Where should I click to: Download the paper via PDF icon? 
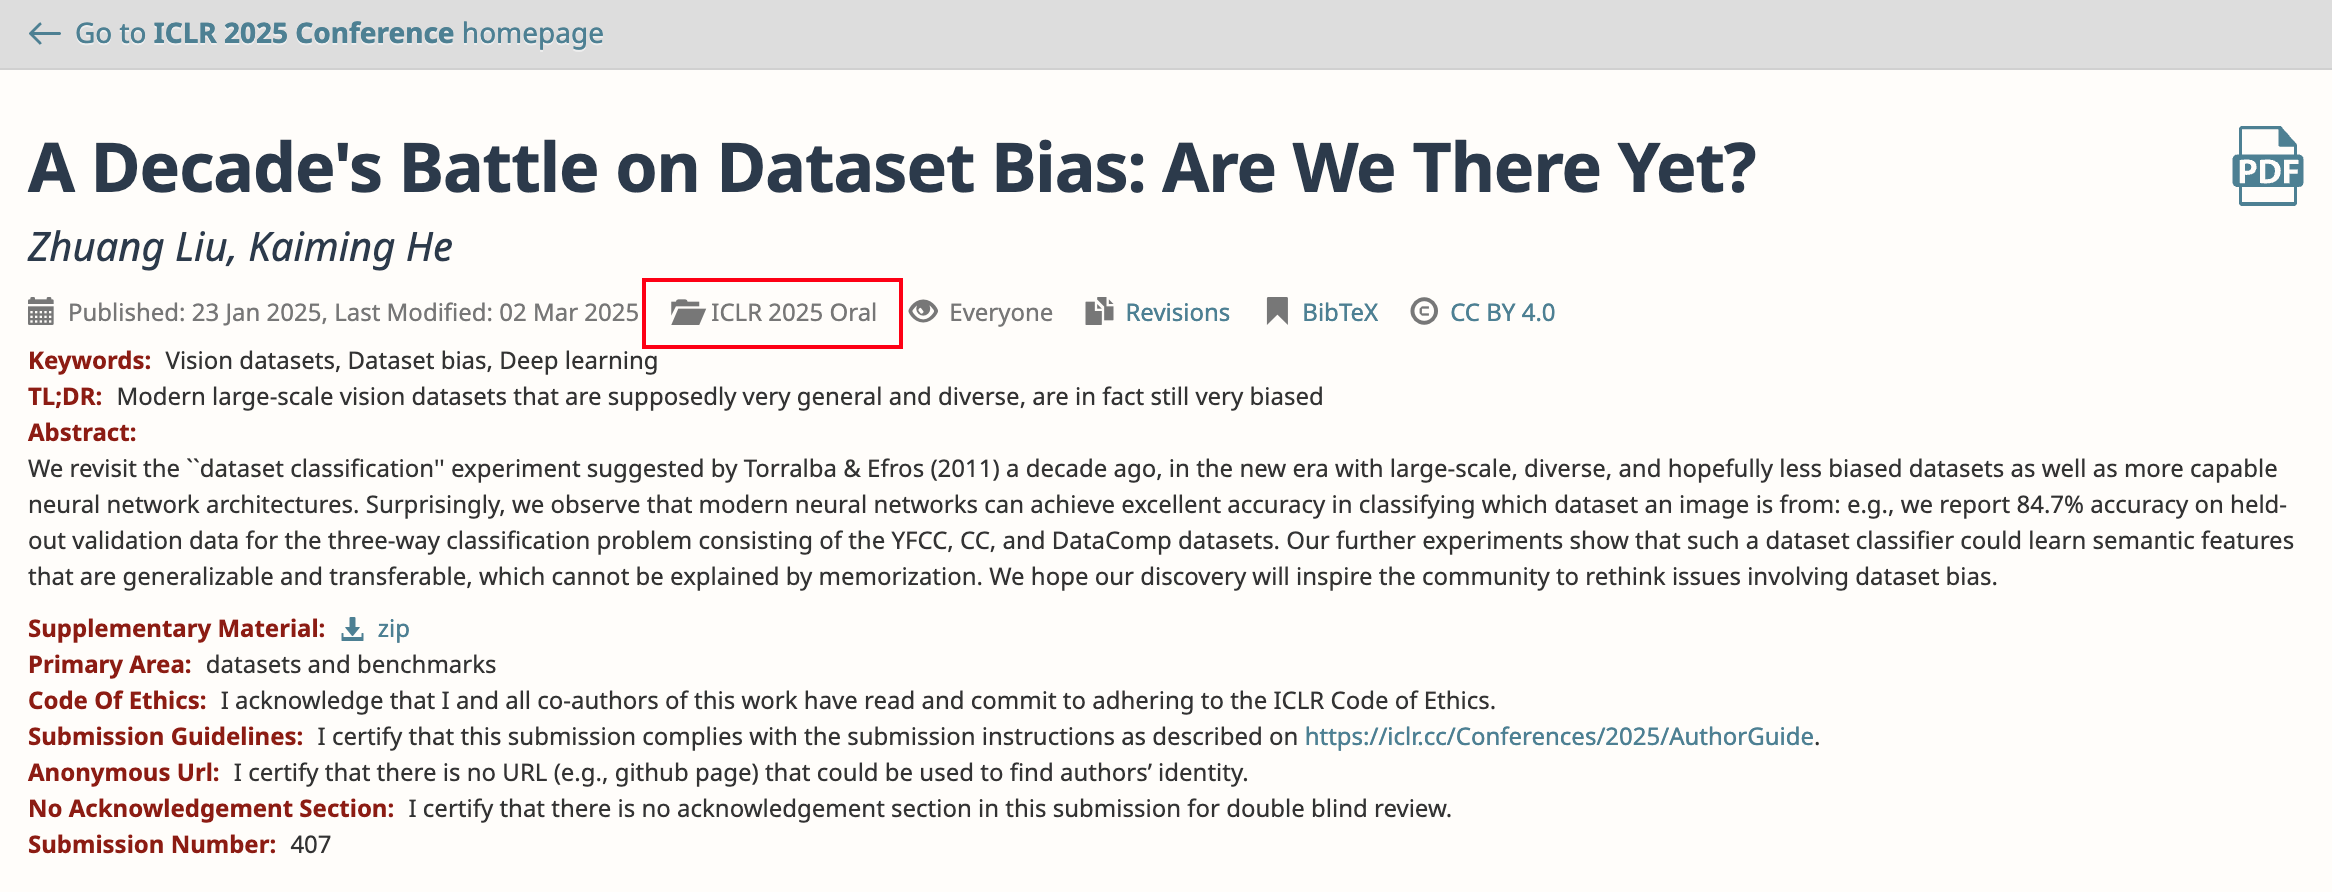click(2267, 166)
